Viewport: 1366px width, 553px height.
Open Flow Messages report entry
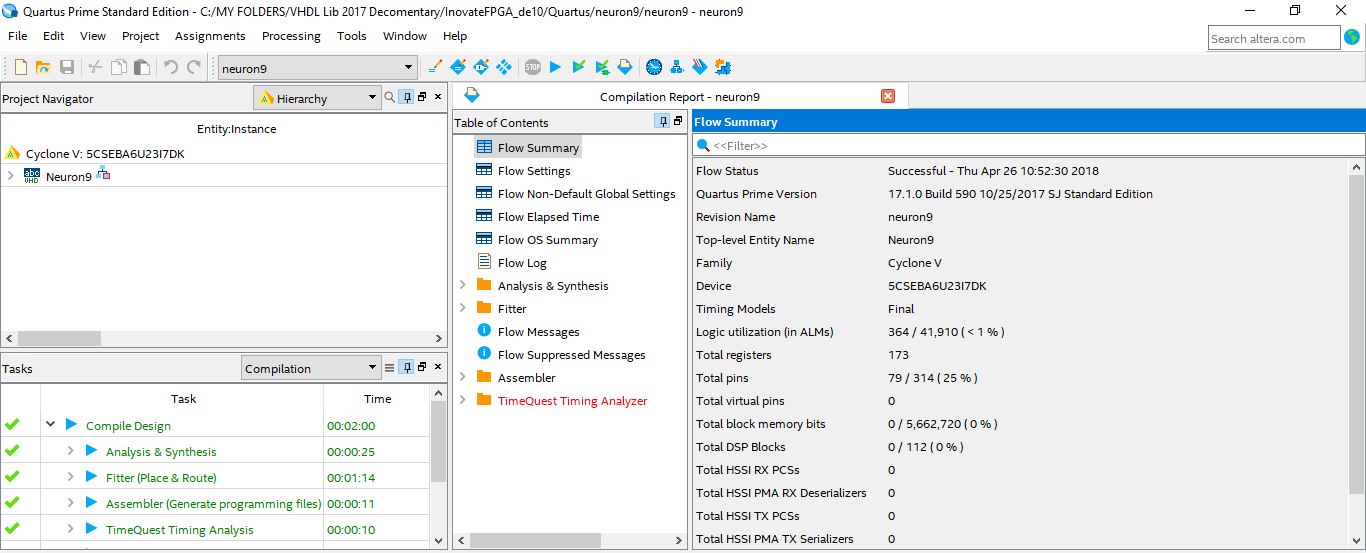(x=539, y=332)
